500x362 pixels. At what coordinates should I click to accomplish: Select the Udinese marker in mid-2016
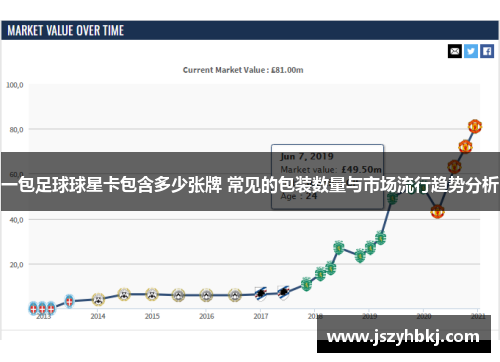point(235,295)
